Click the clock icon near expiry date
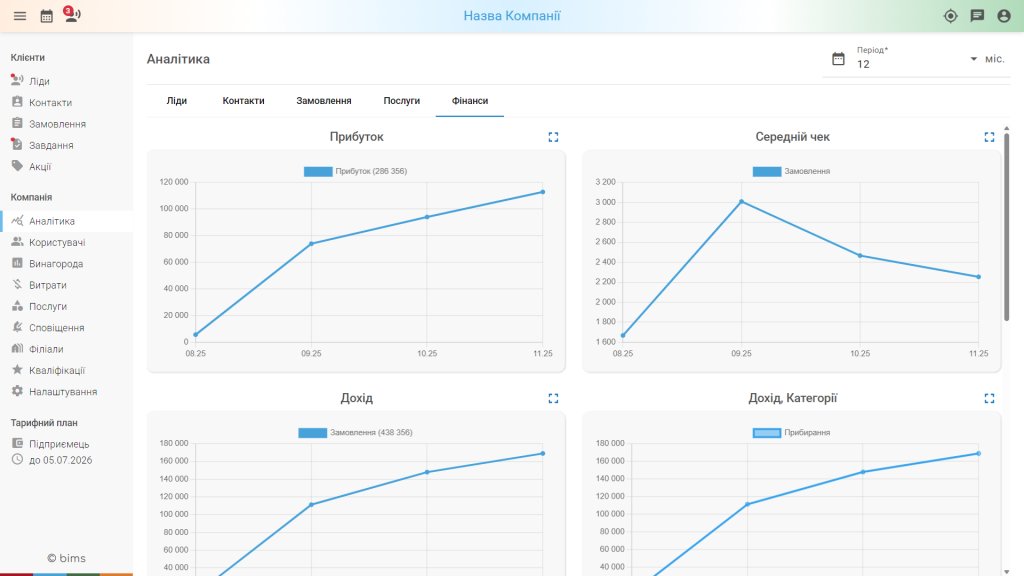Screen dimensions: 1024x576 (x=17, y=460)
